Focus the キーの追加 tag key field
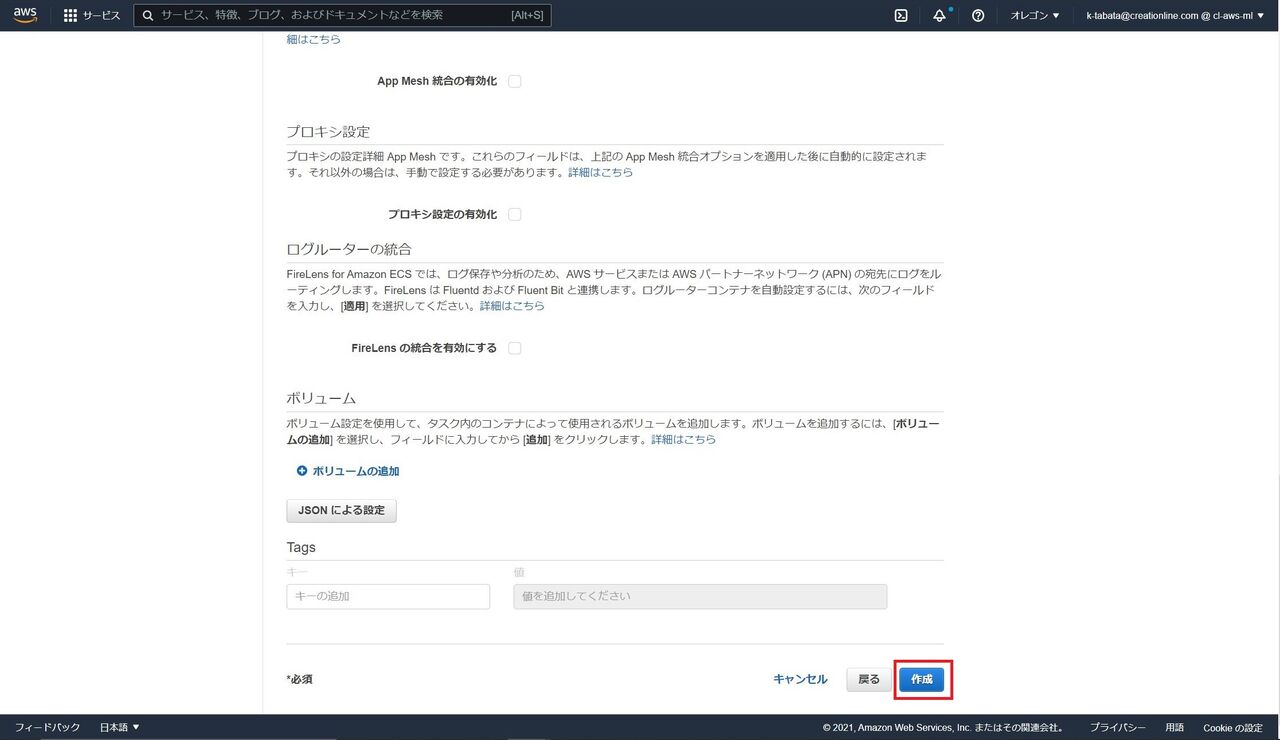The width and height of the screenshot is (1280, 740). 388,597
